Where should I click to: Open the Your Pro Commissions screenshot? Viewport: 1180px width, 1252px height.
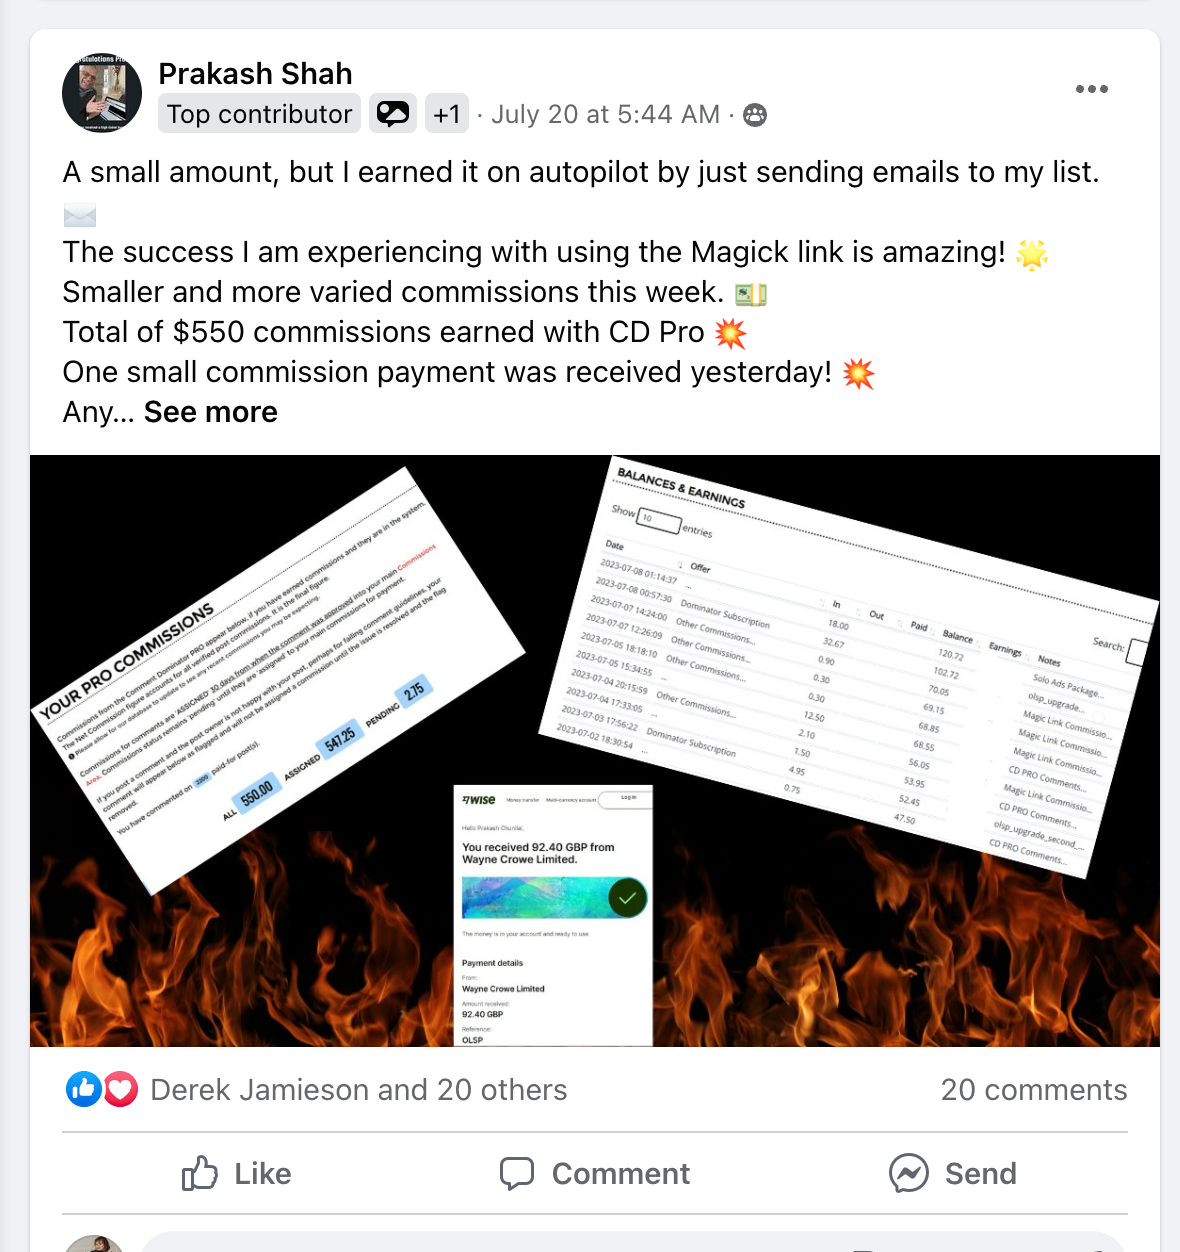coord(279,680)
